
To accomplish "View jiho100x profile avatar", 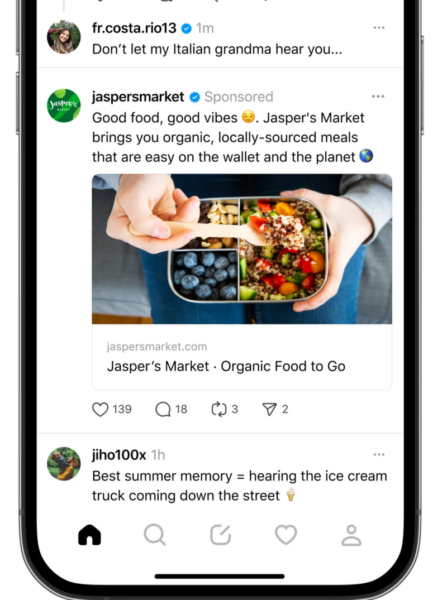I will coord(64,464).
